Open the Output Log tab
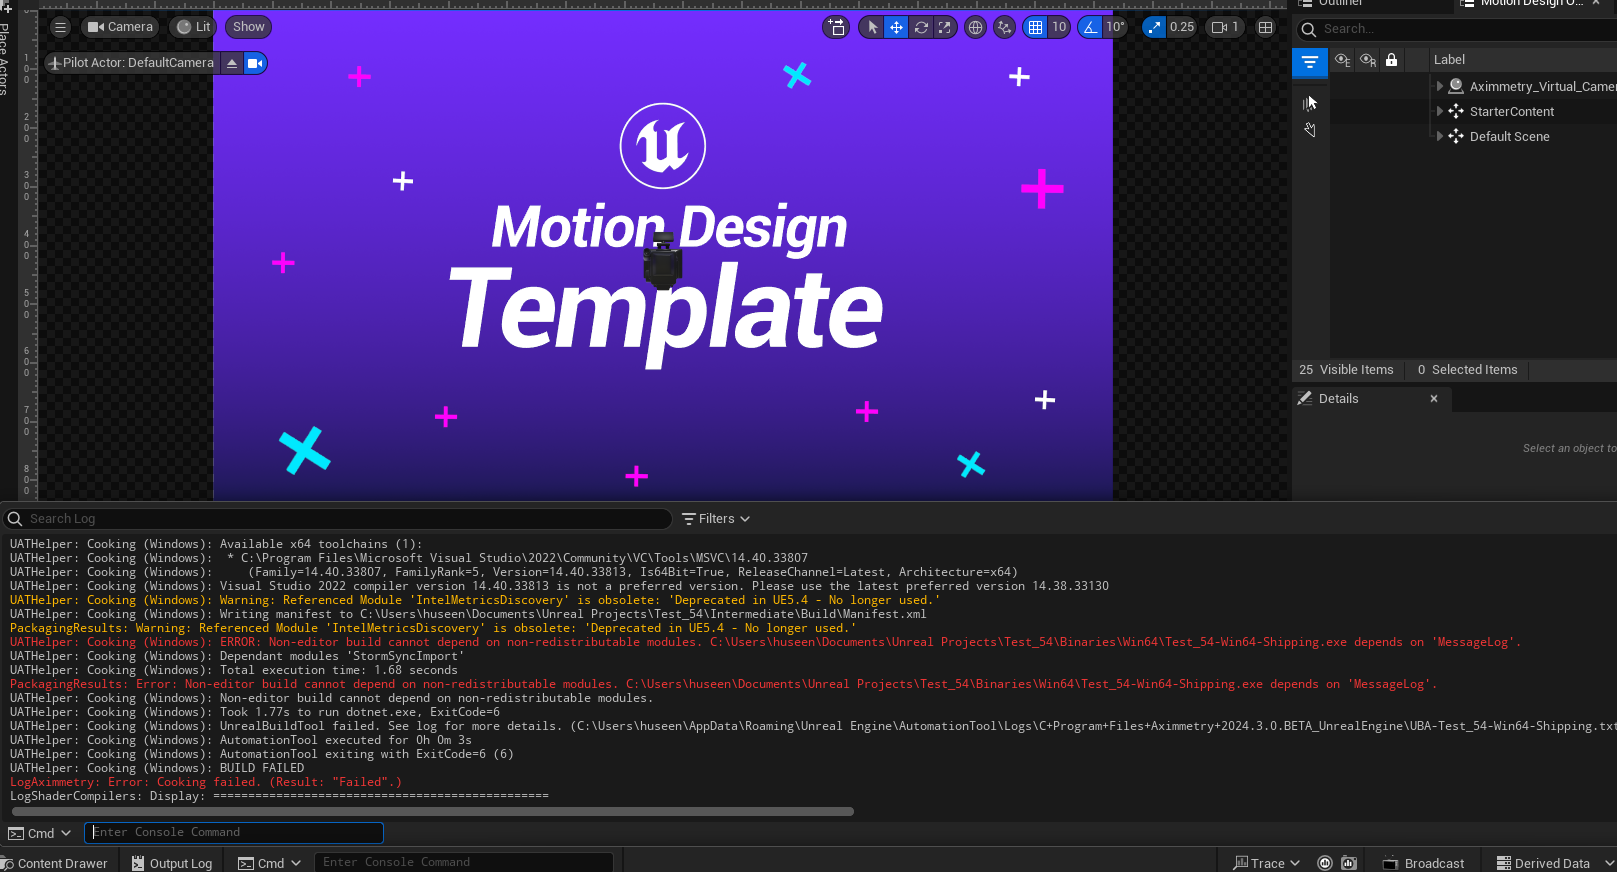 point(171,863)
